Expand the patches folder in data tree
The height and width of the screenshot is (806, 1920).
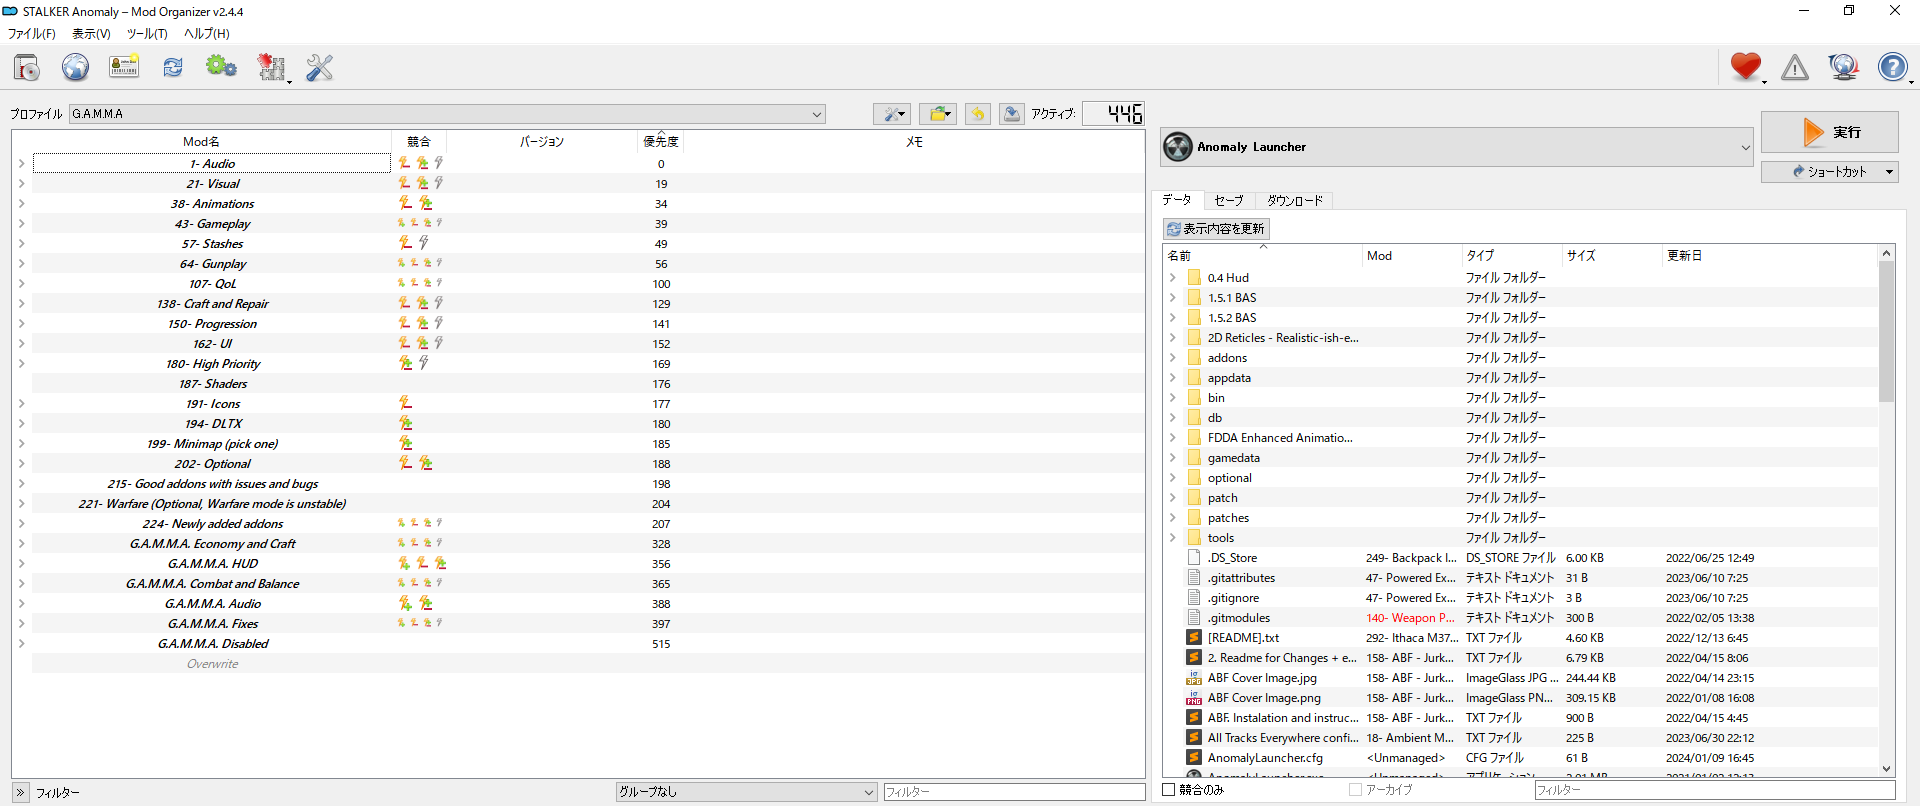tap(1172, 518)
